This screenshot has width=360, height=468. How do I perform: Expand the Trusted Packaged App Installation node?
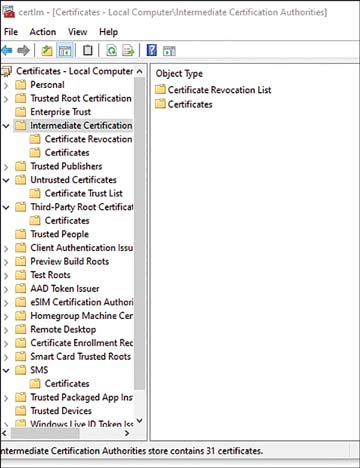[x=6, y=398]
